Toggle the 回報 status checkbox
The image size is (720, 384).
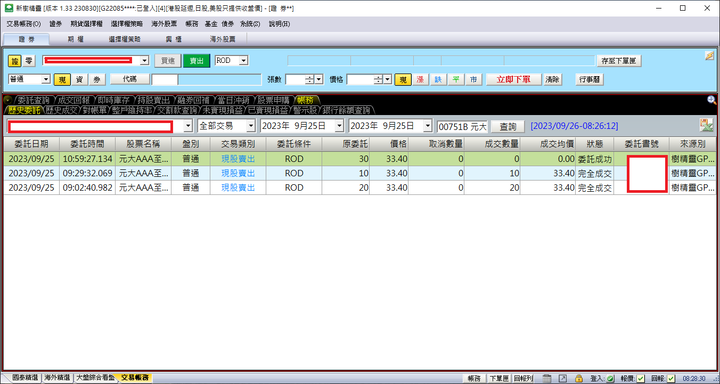coord(671,378)
